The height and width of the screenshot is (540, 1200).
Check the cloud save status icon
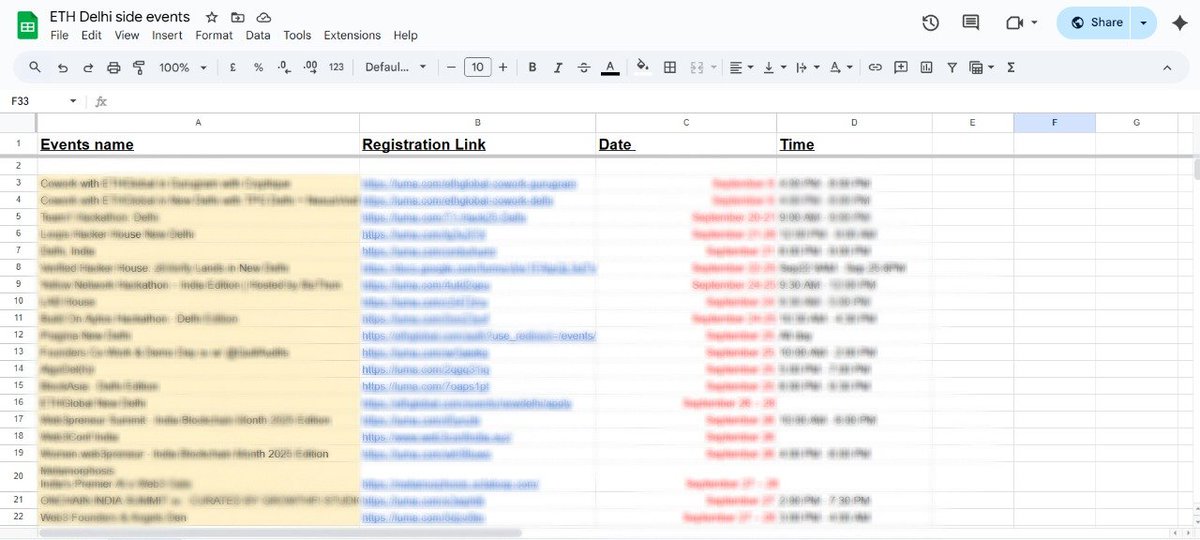[x=263, y=17]
